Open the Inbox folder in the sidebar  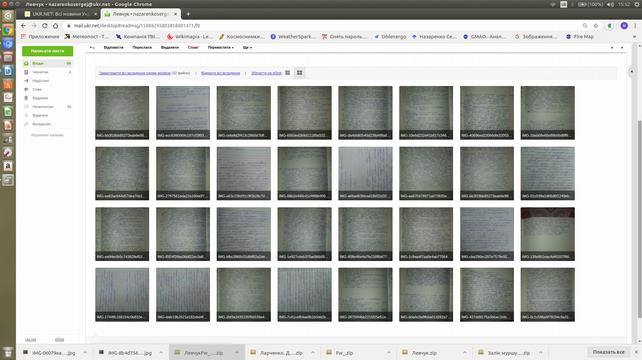(47, 63)
